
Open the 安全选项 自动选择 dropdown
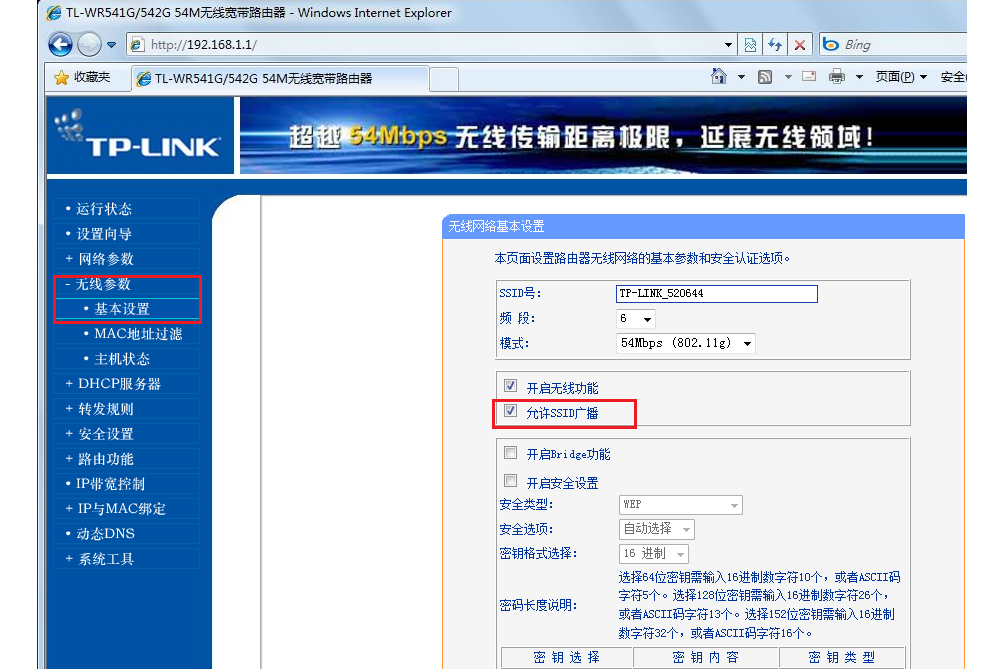[656, 529]
